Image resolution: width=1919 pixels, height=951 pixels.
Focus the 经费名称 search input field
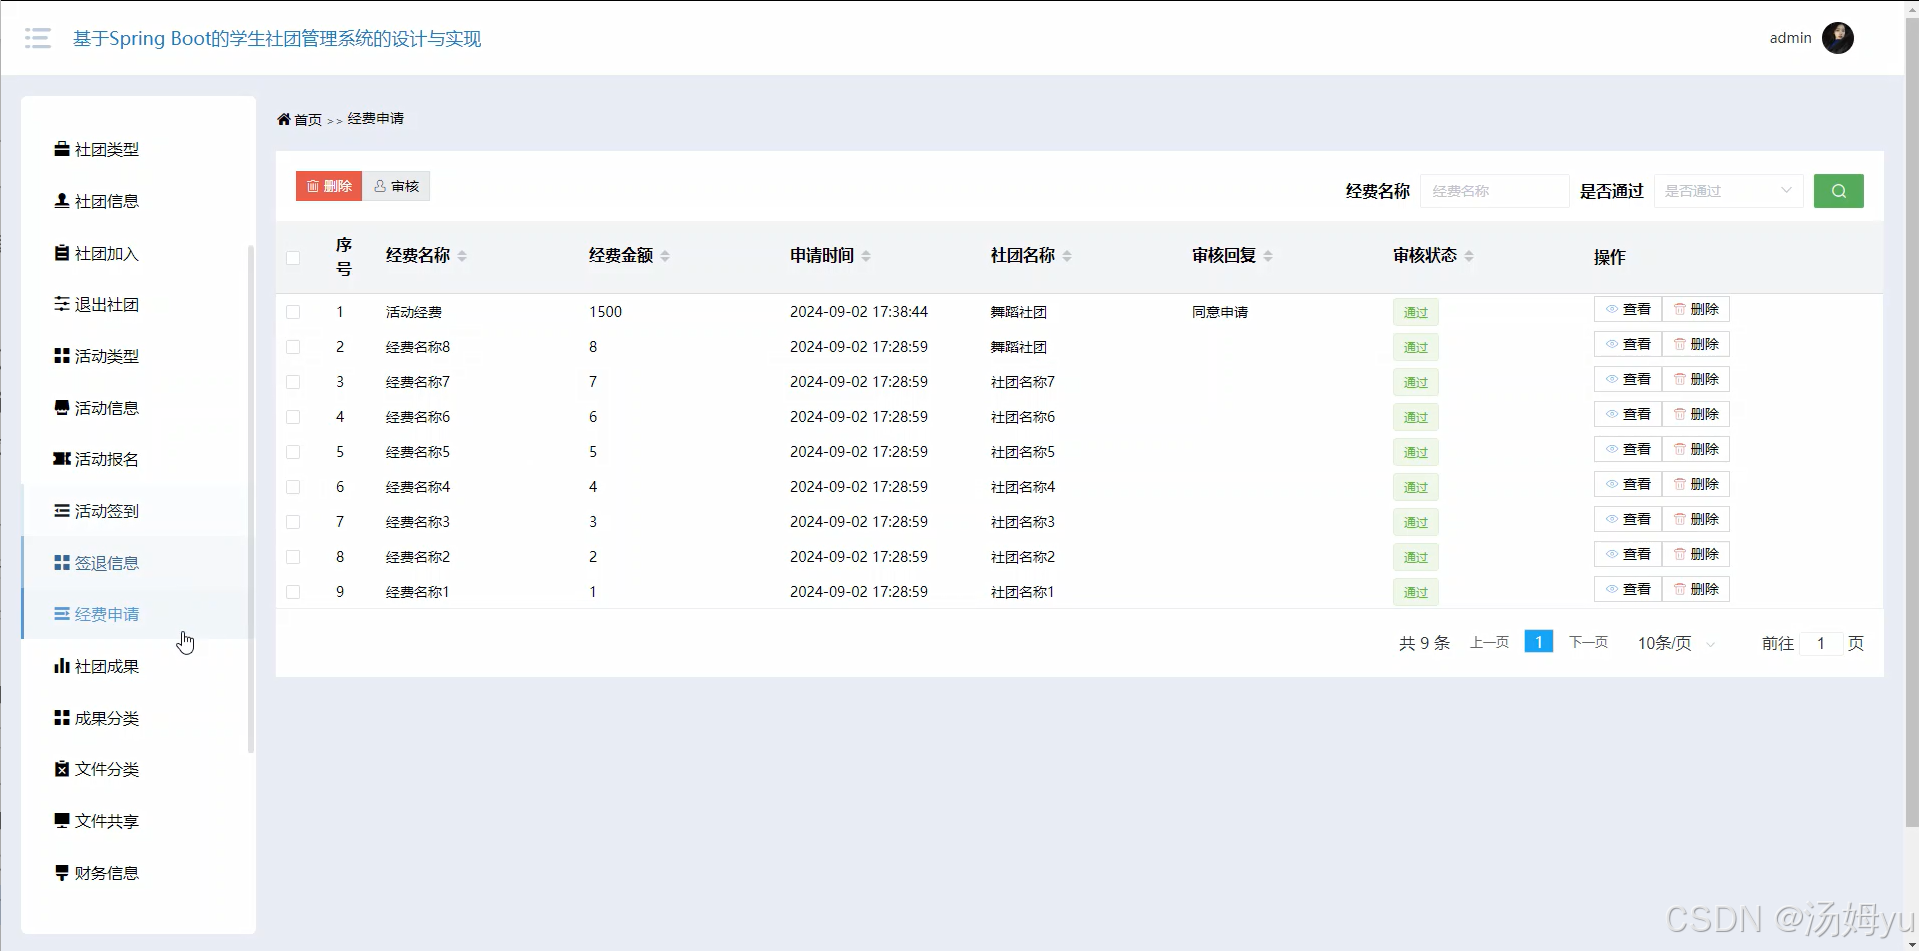tap(1494, 191)
